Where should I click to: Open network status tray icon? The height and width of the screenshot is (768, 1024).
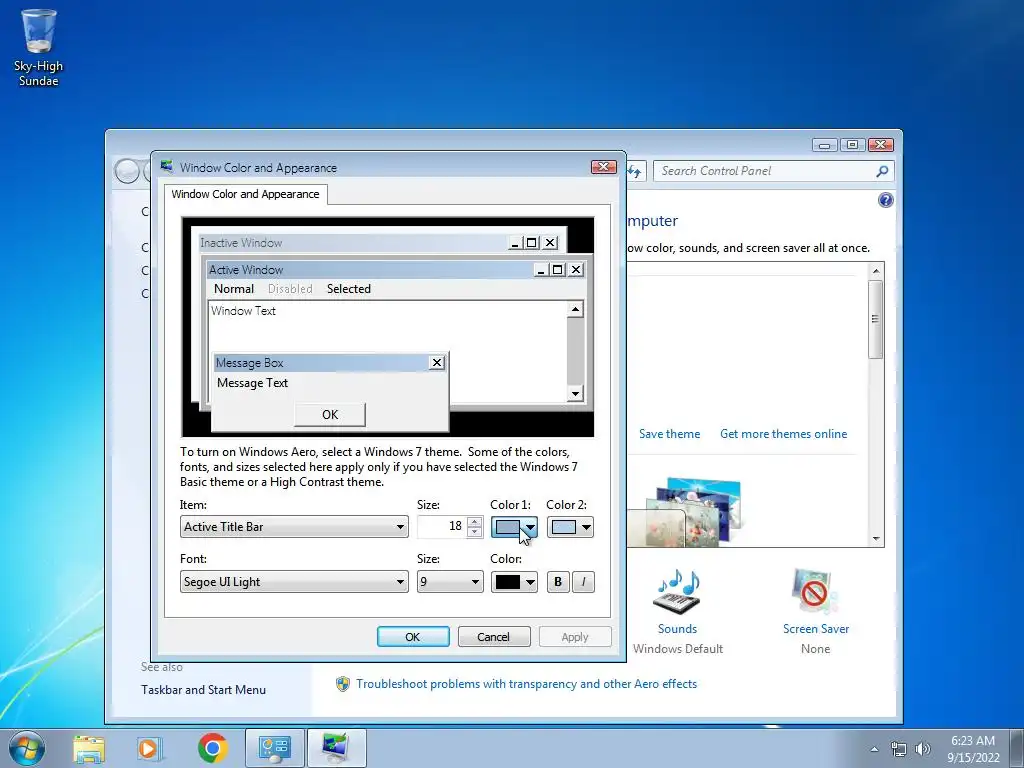point(899,749)
